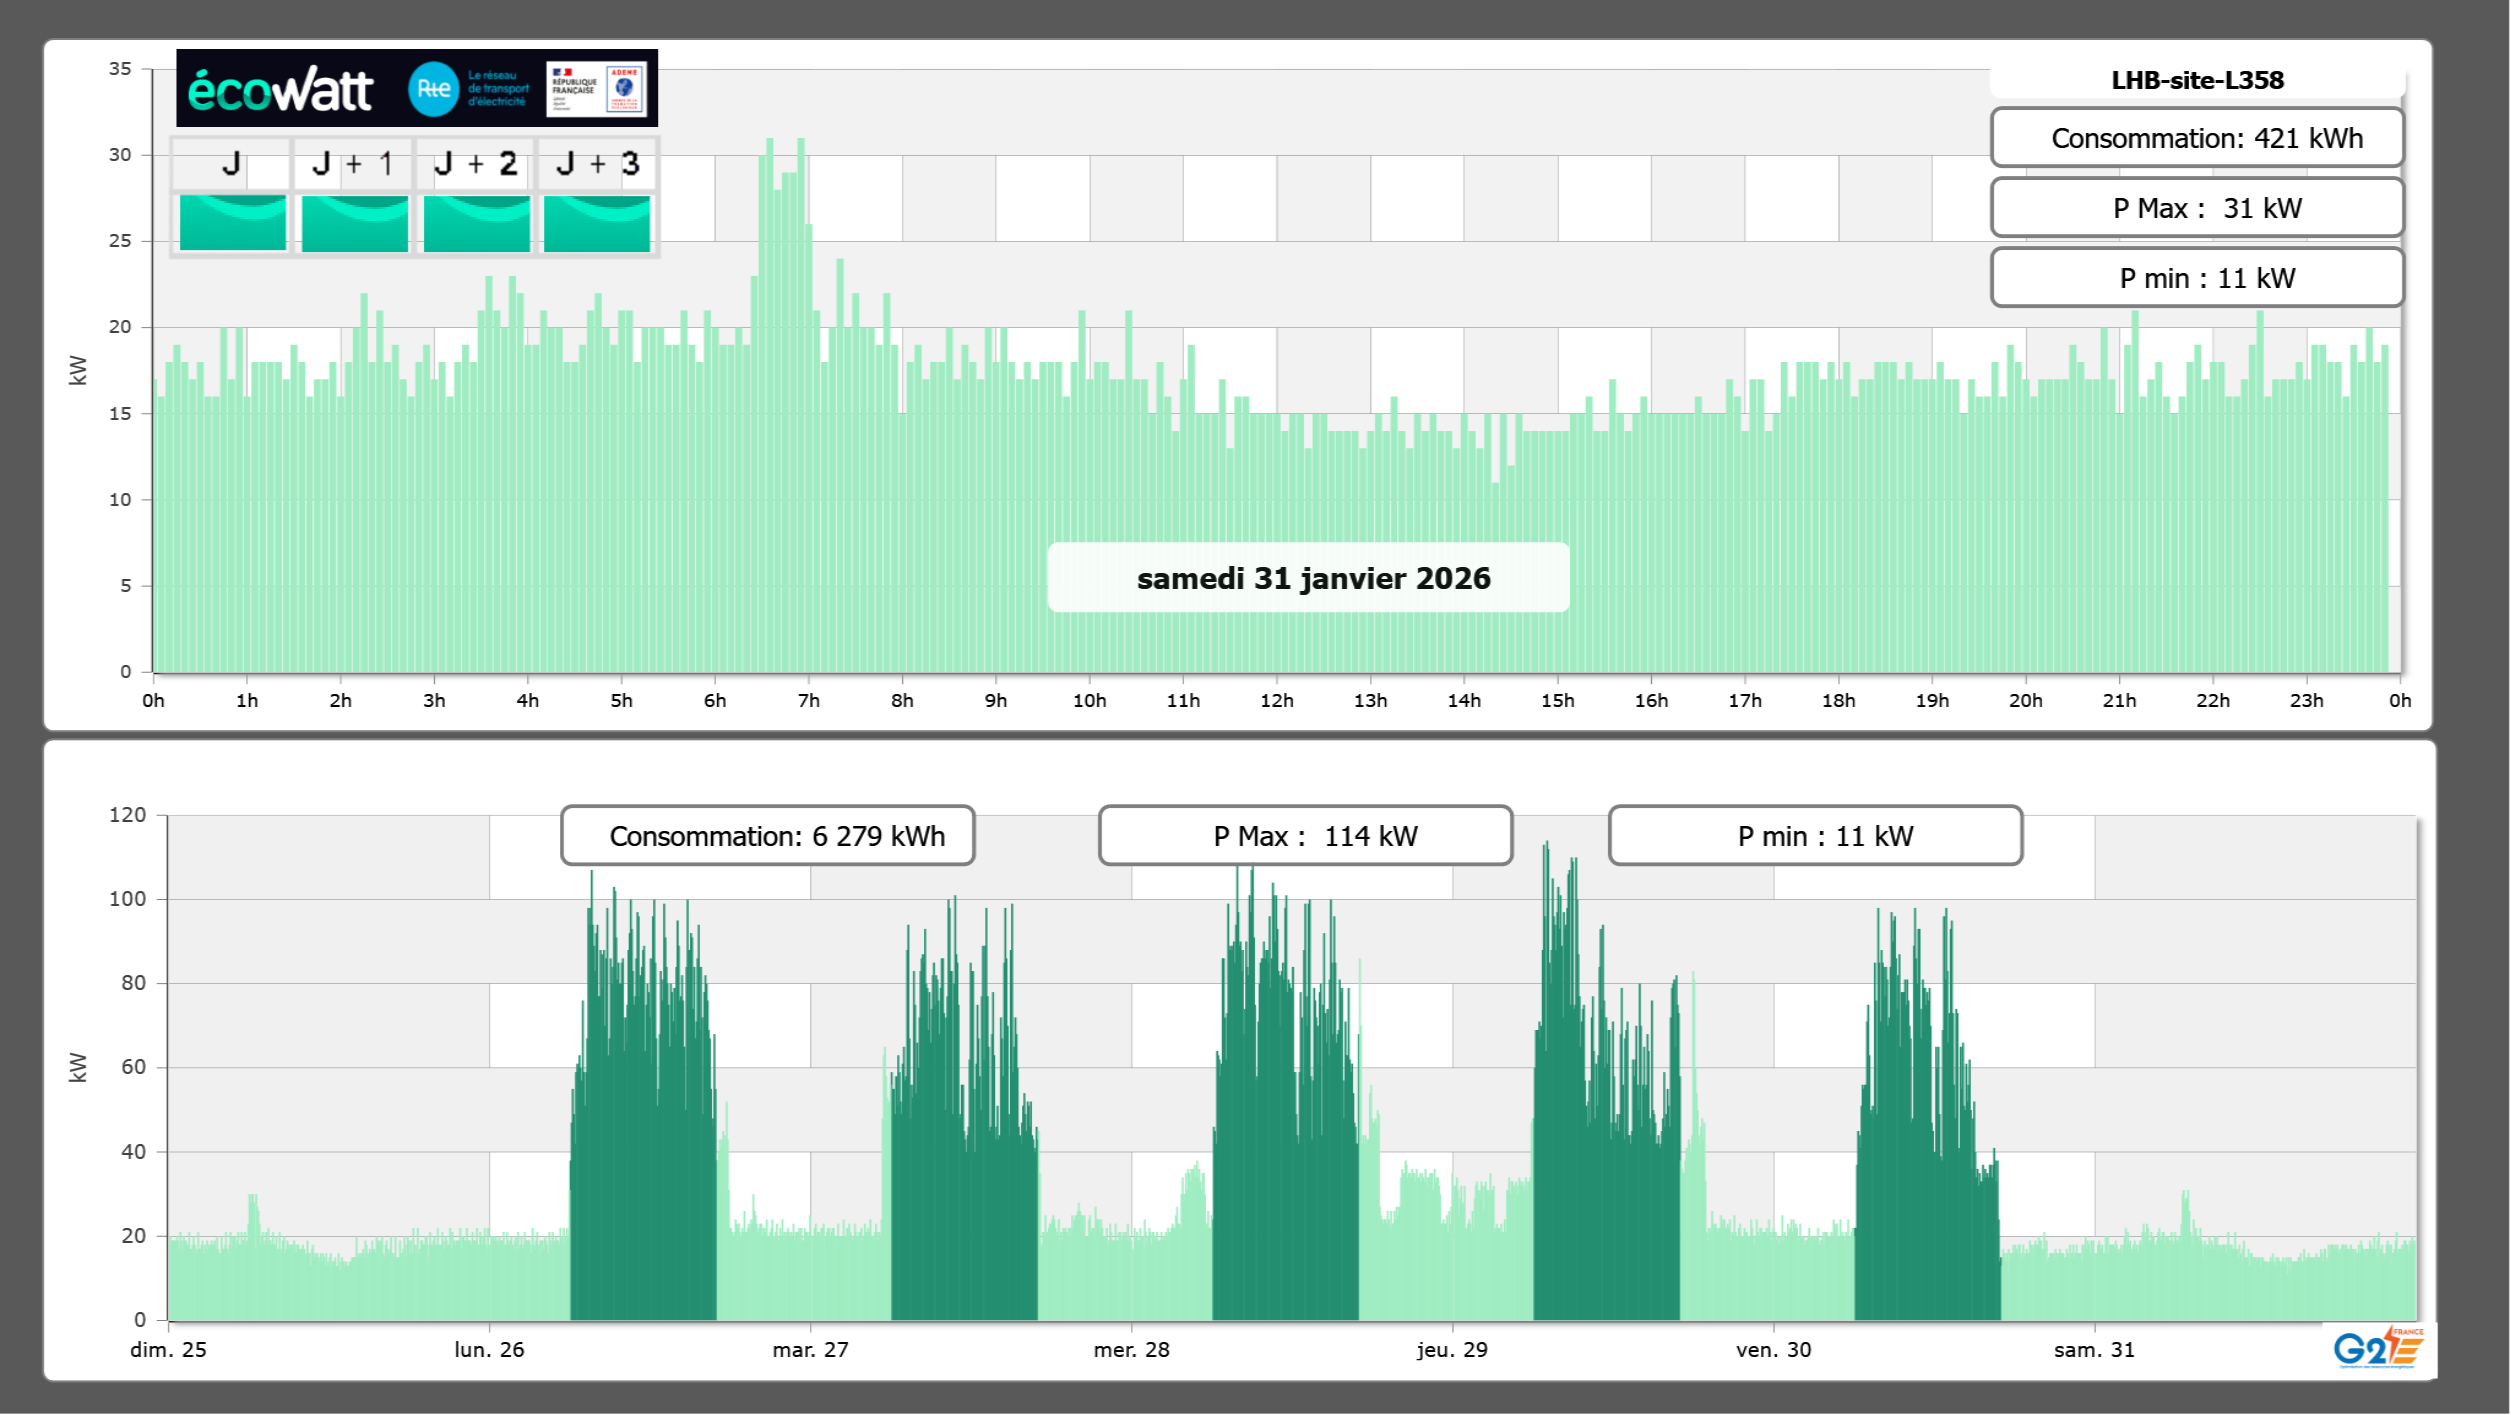
Task: Click the République Française ADEME logo
Action: point(597,89)
